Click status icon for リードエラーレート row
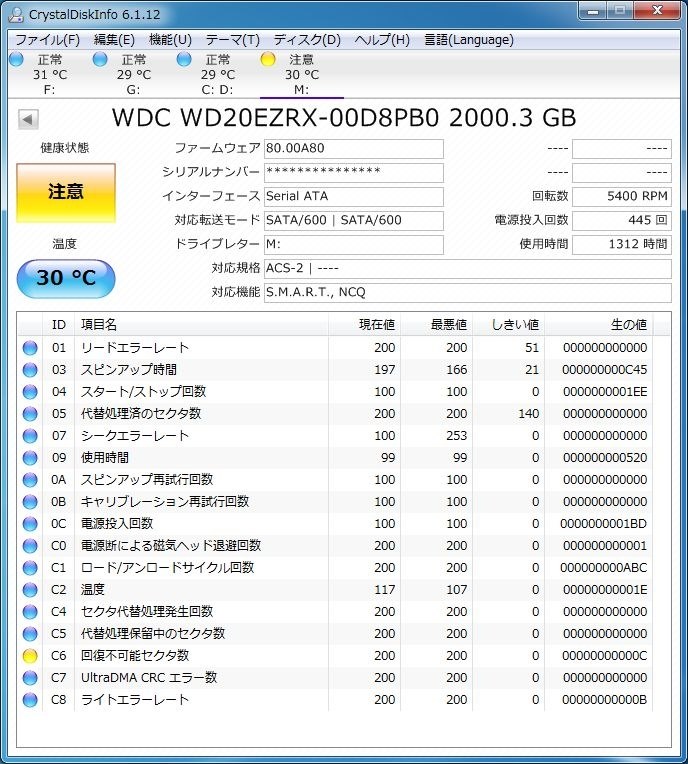The image size is (688, 764). [x=30, y=348]
